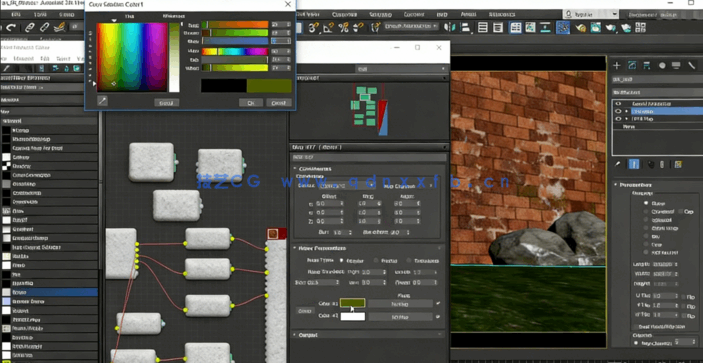Open the Slate editor view dropdown

tap(402, 69)
